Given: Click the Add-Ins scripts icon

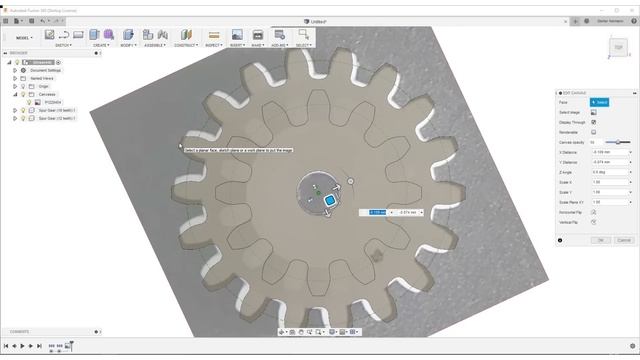Looking at the screenshot, I should point(280,35).
